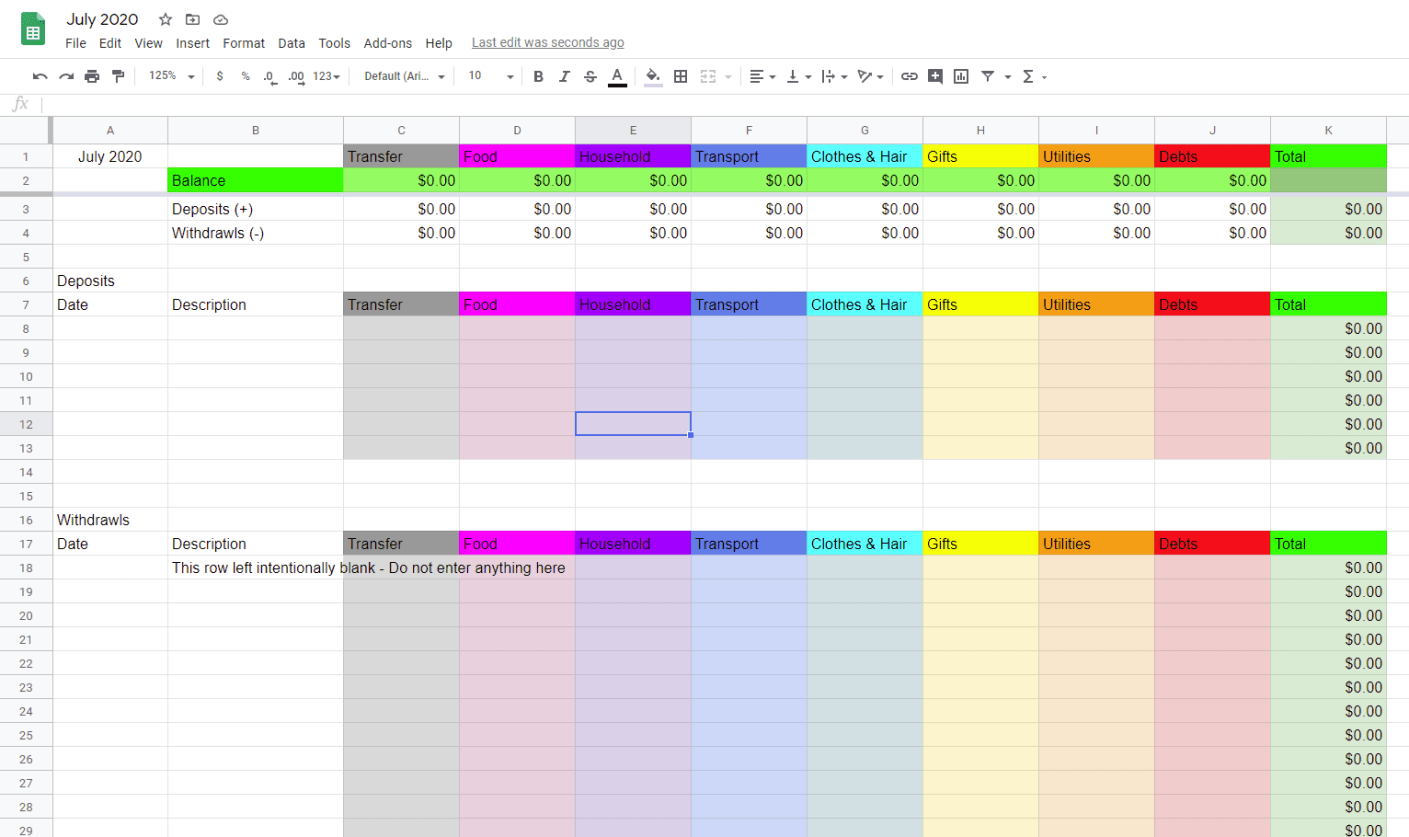Move document using the folder icon
This screenshot has height=837, width=1409.
click(x=193, y=19)
